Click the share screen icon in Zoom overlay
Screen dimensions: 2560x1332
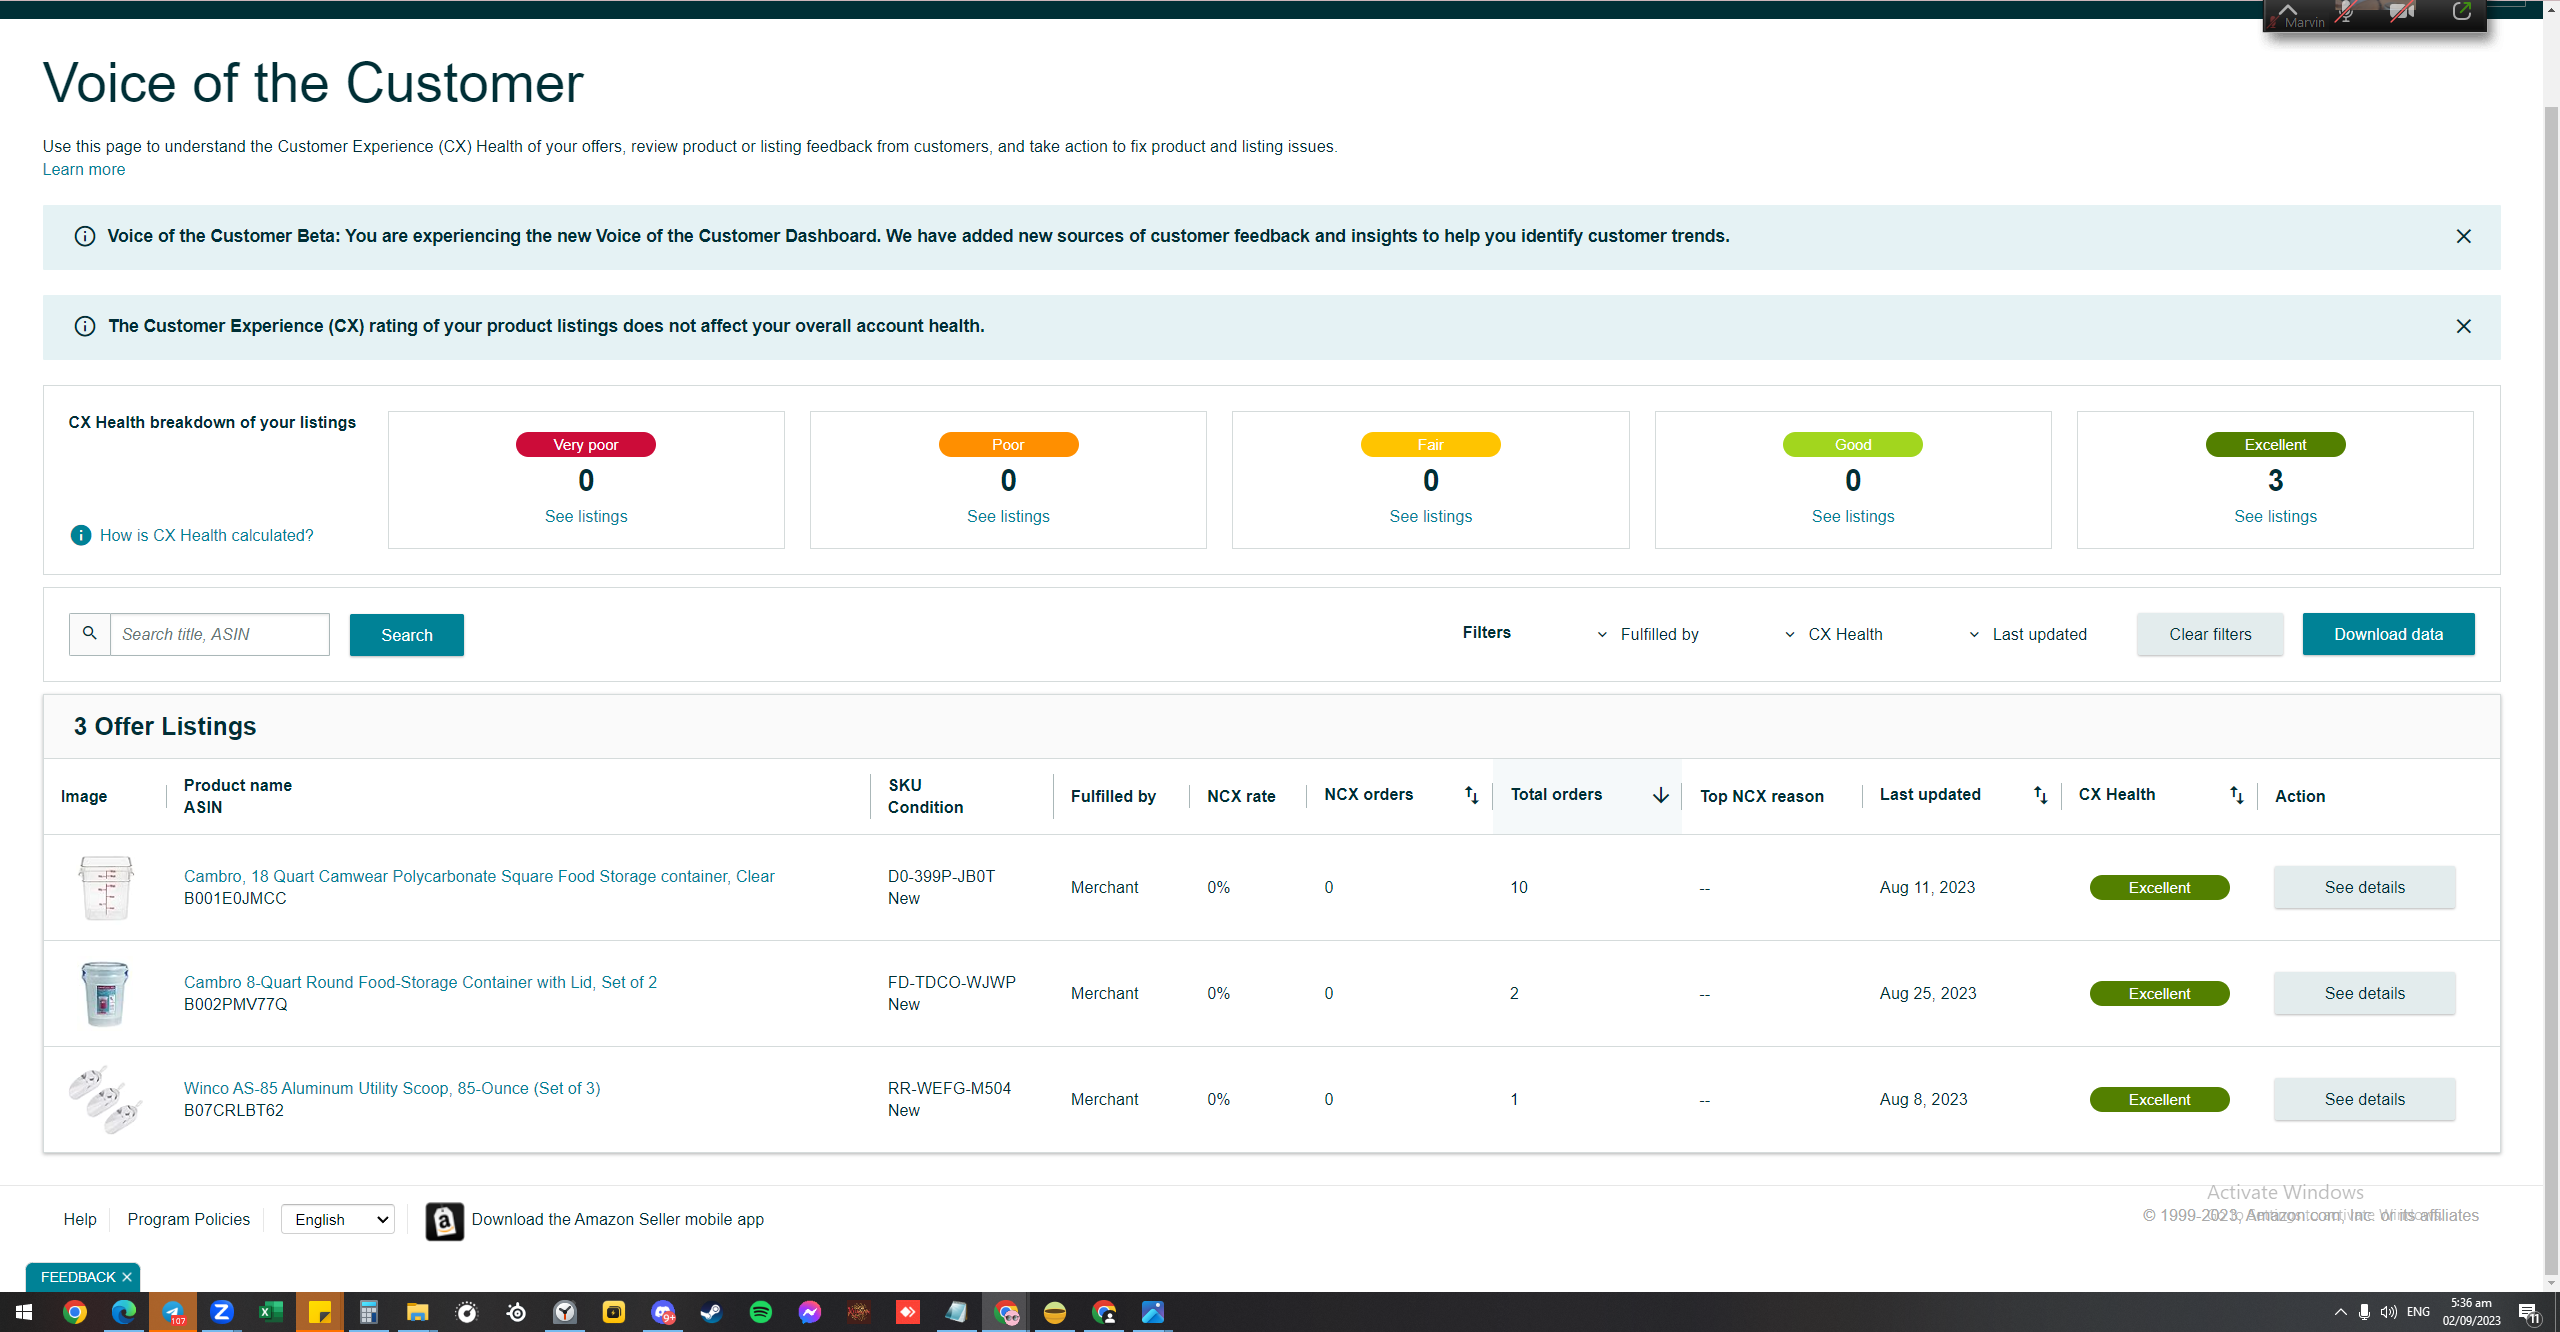pyautogui.click(x=2462, y=12)
